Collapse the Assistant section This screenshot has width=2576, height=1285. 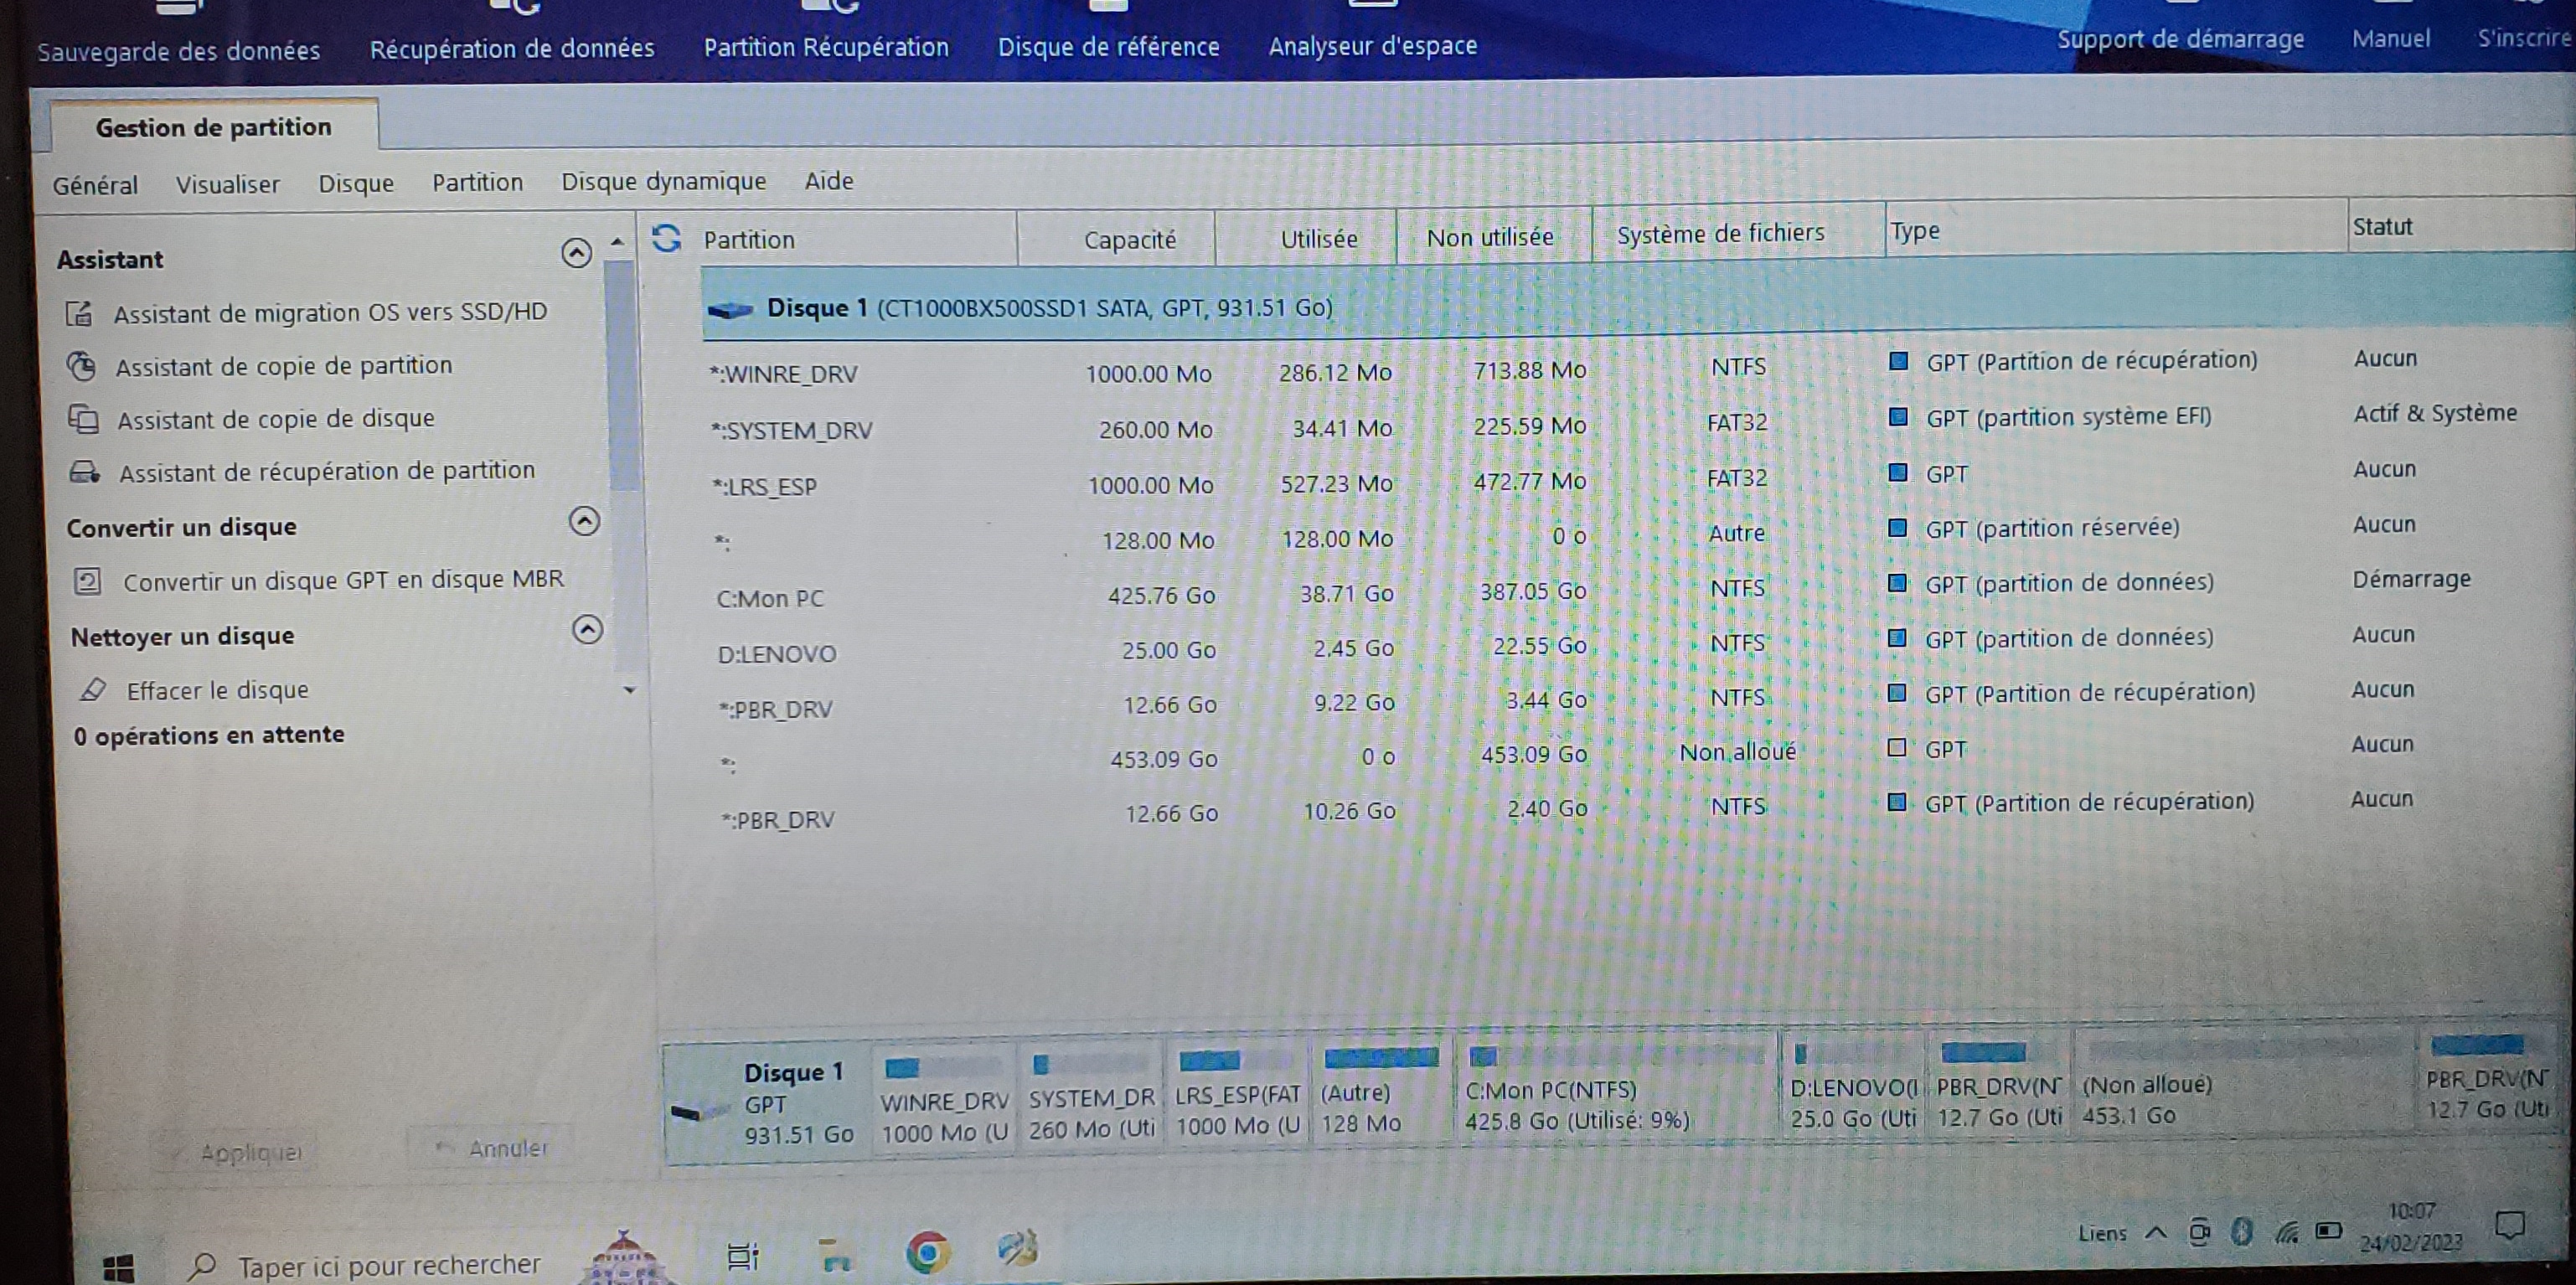pos(576,253)
